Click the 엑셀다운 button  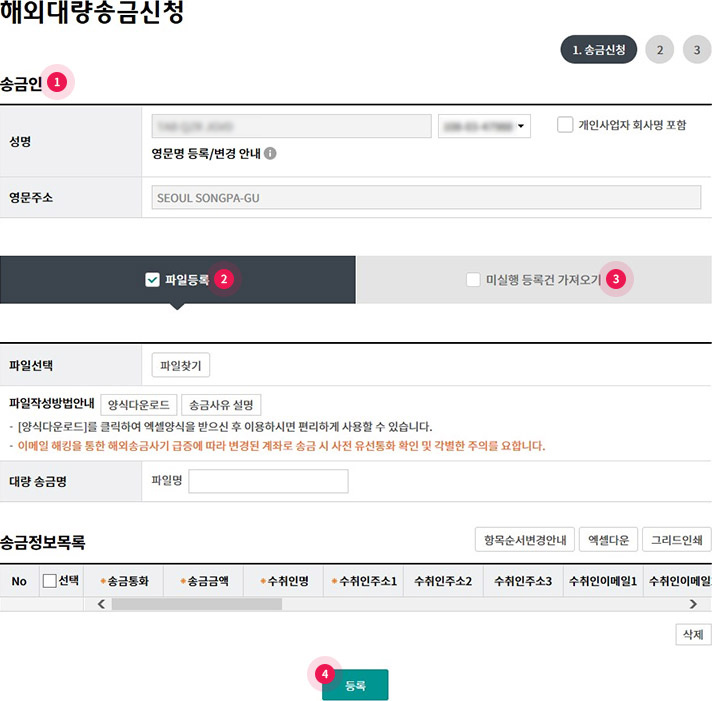coord(609,540)
